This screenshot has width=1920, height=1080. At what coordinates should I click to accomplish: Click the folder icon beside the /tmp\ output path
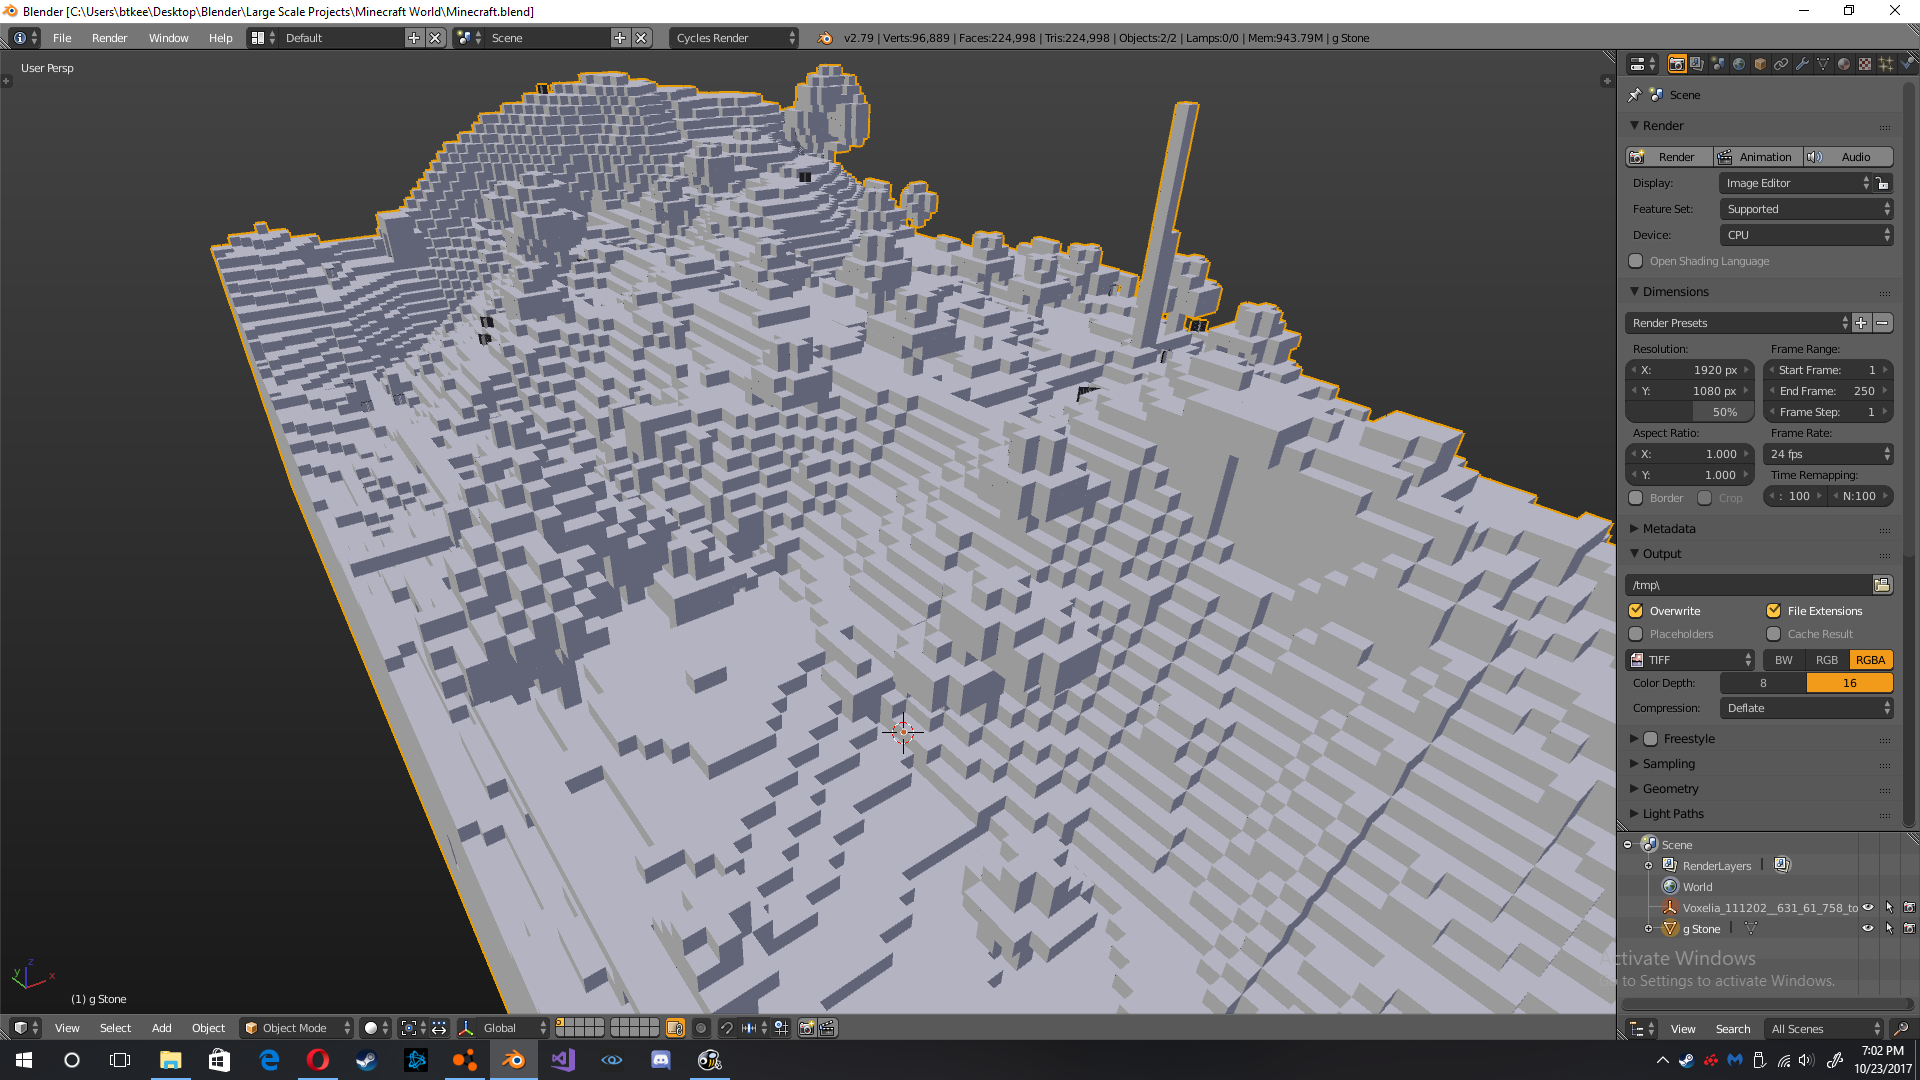1882,585
